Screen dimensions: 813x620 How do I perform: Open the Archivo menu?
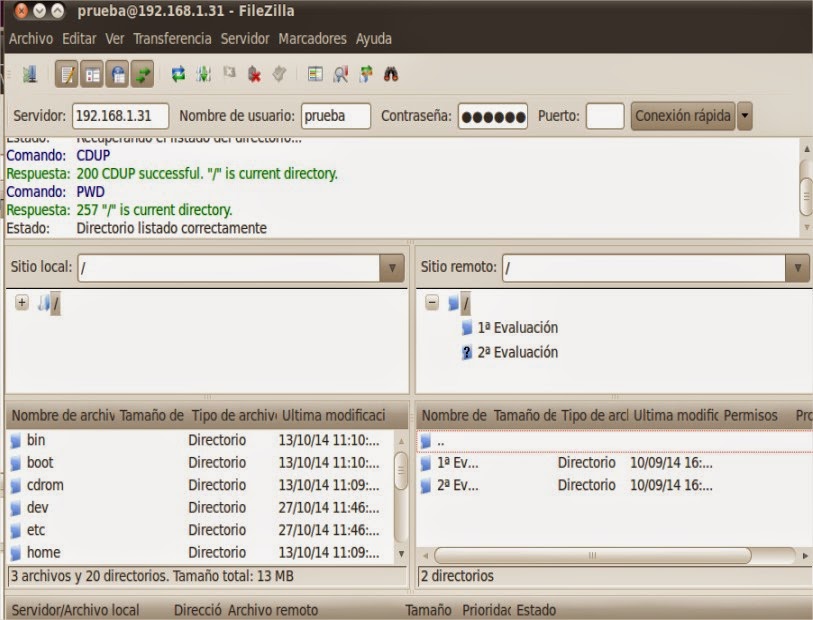(31, 38)
